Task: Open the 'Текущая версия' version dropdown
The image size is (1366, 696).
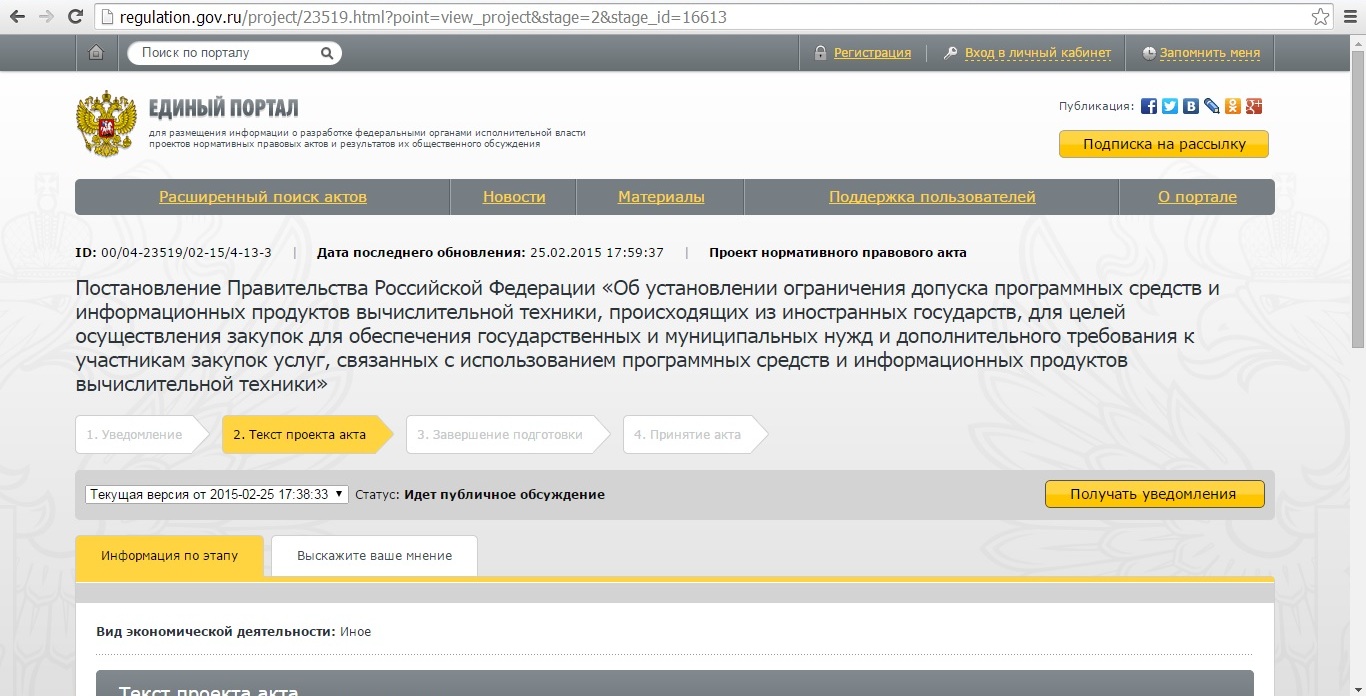Action: click(217, 494)
